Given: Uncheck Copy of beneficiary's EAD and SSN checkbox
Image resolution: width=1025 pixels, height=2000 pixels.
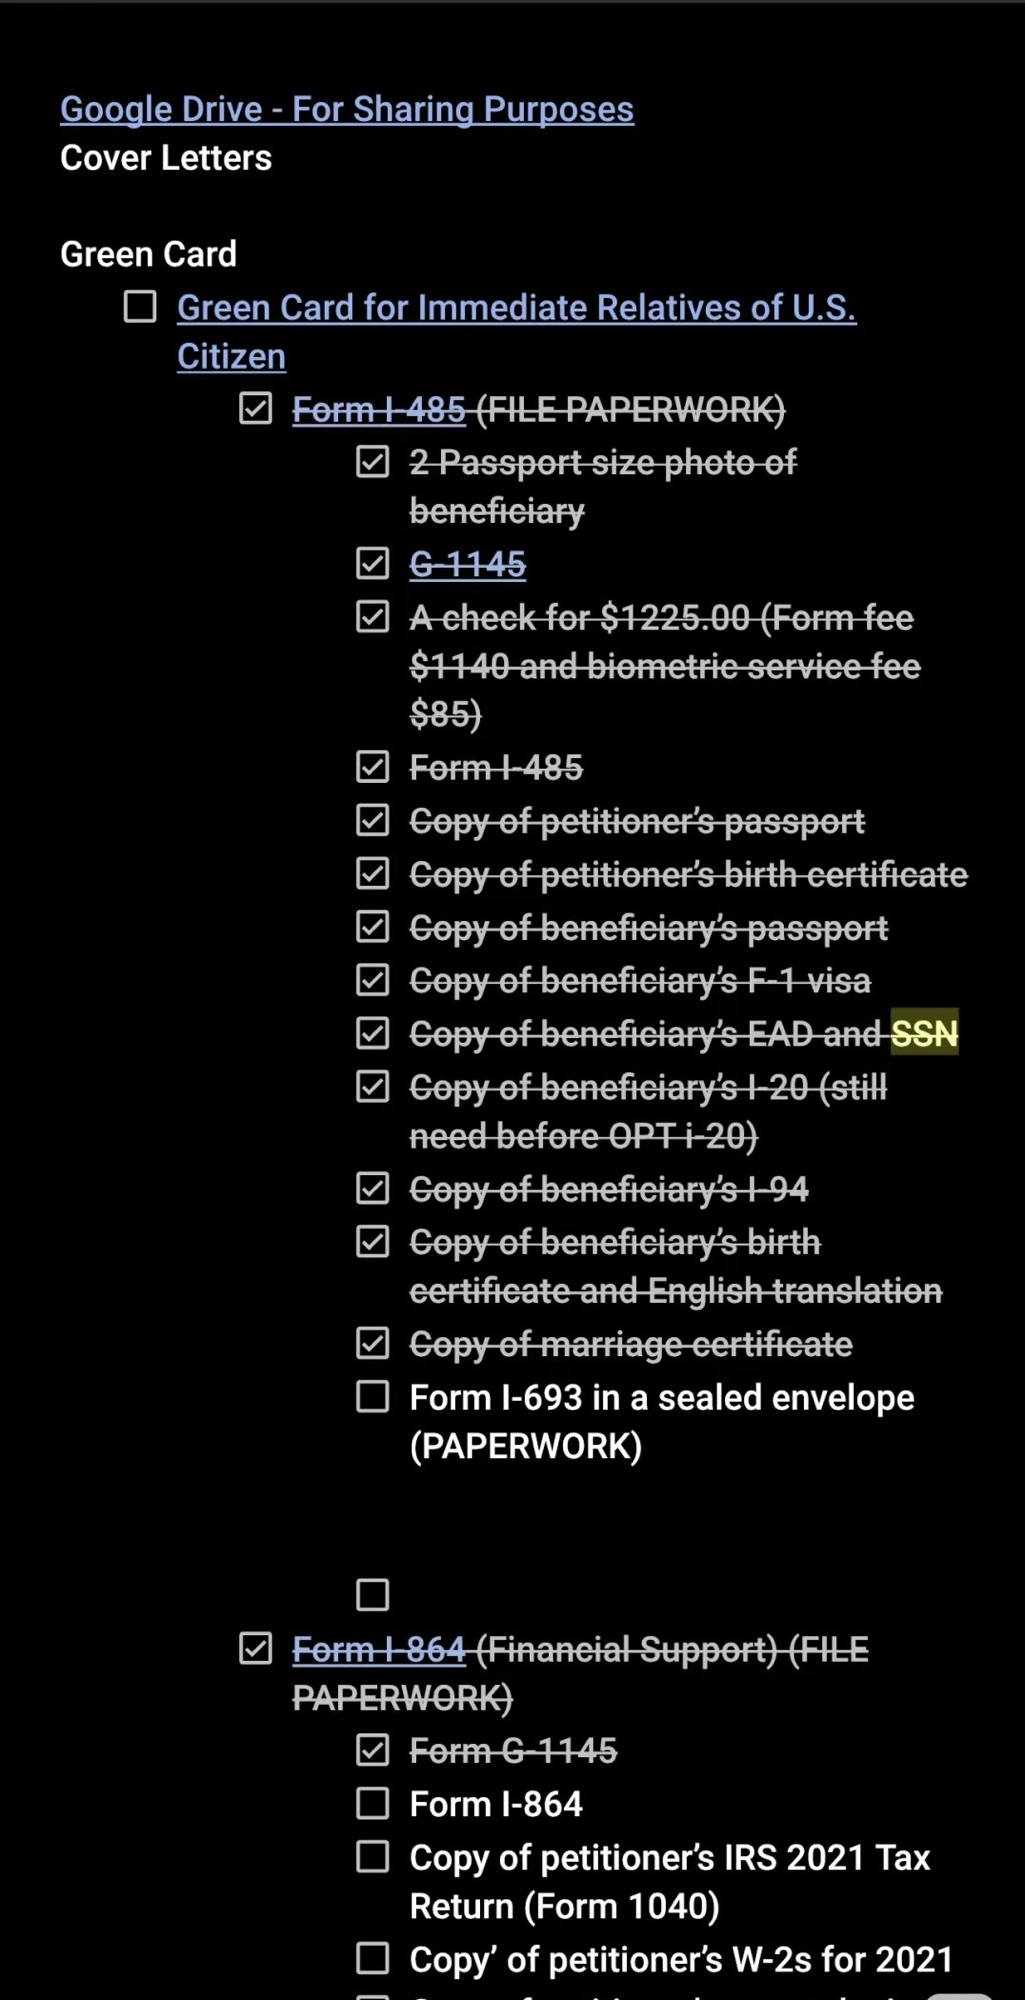Looking at the screenshot, I should (373, 1033).
